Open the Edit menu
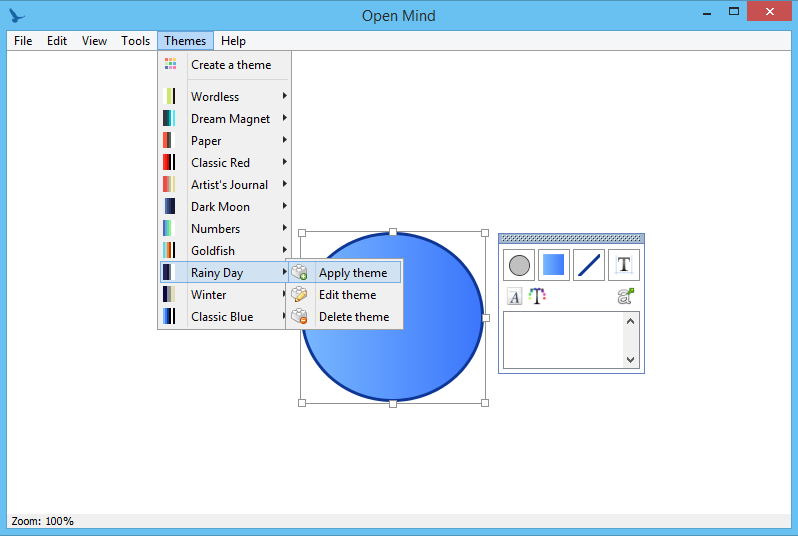Screen dimensions: 798x536 point(57,41)
